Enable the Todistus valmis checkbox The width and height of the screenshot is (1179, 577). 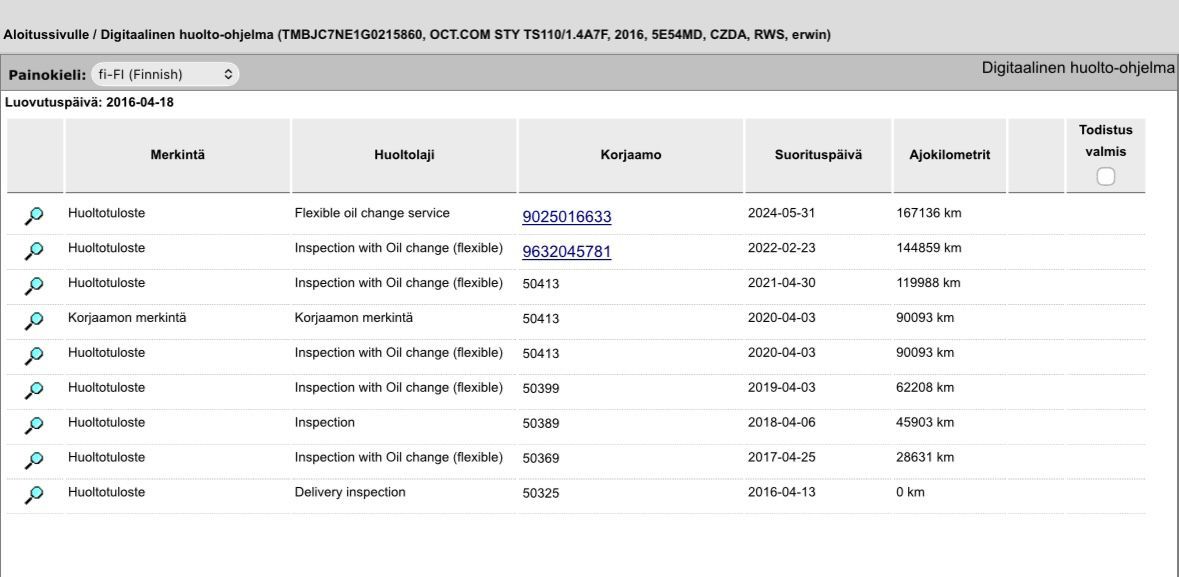click(1105, 177)
